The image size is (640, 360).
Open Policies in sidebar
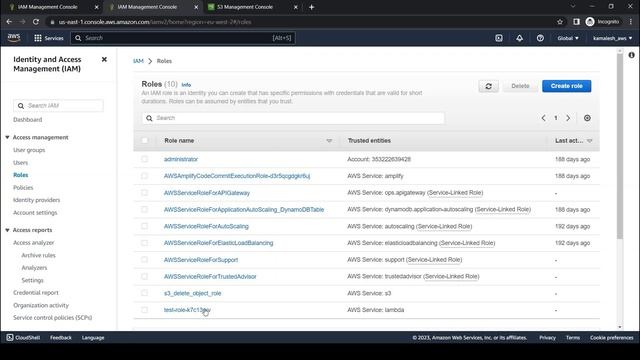click(23, 187)
